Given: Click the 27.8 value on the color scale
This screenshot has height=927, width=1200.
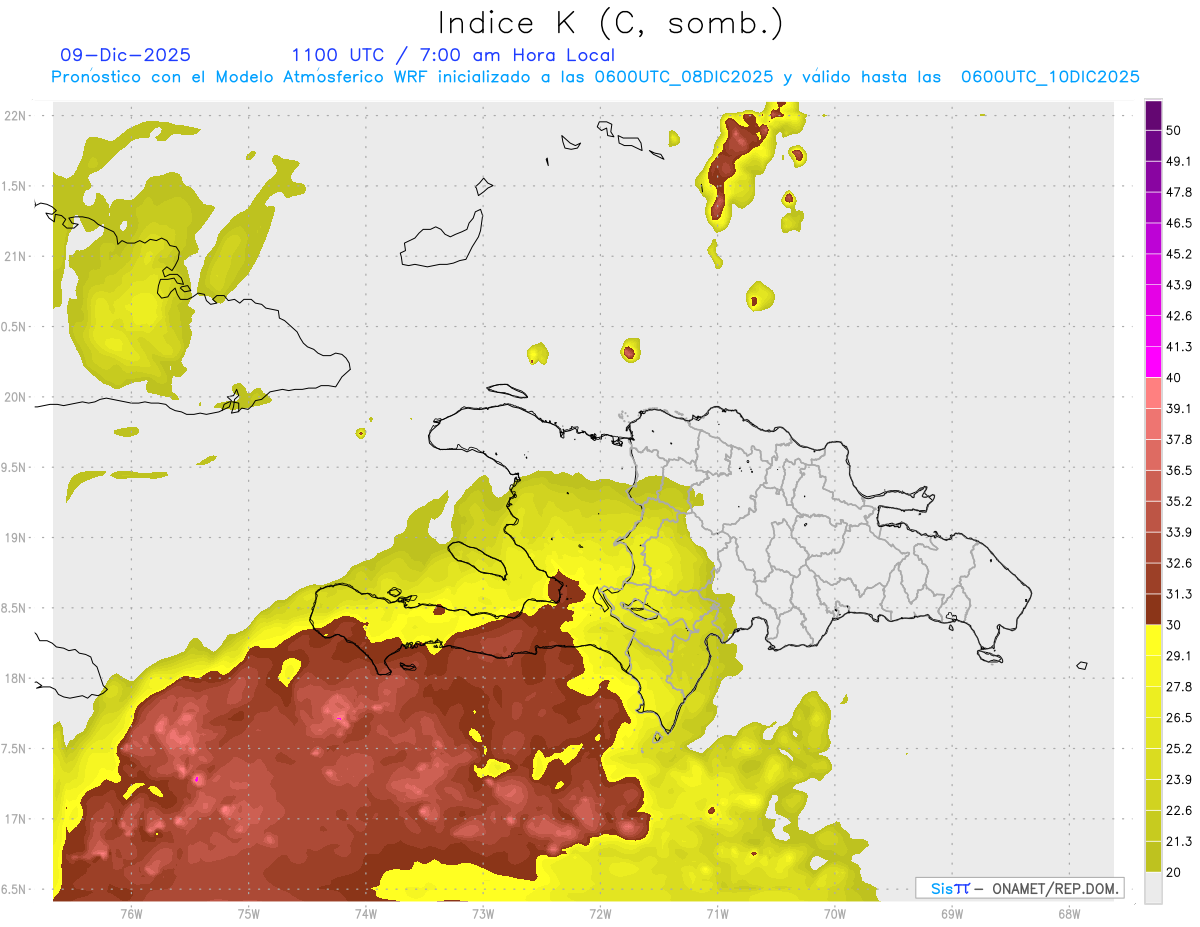Looking at the screenshot, I should click(1178, 687).
